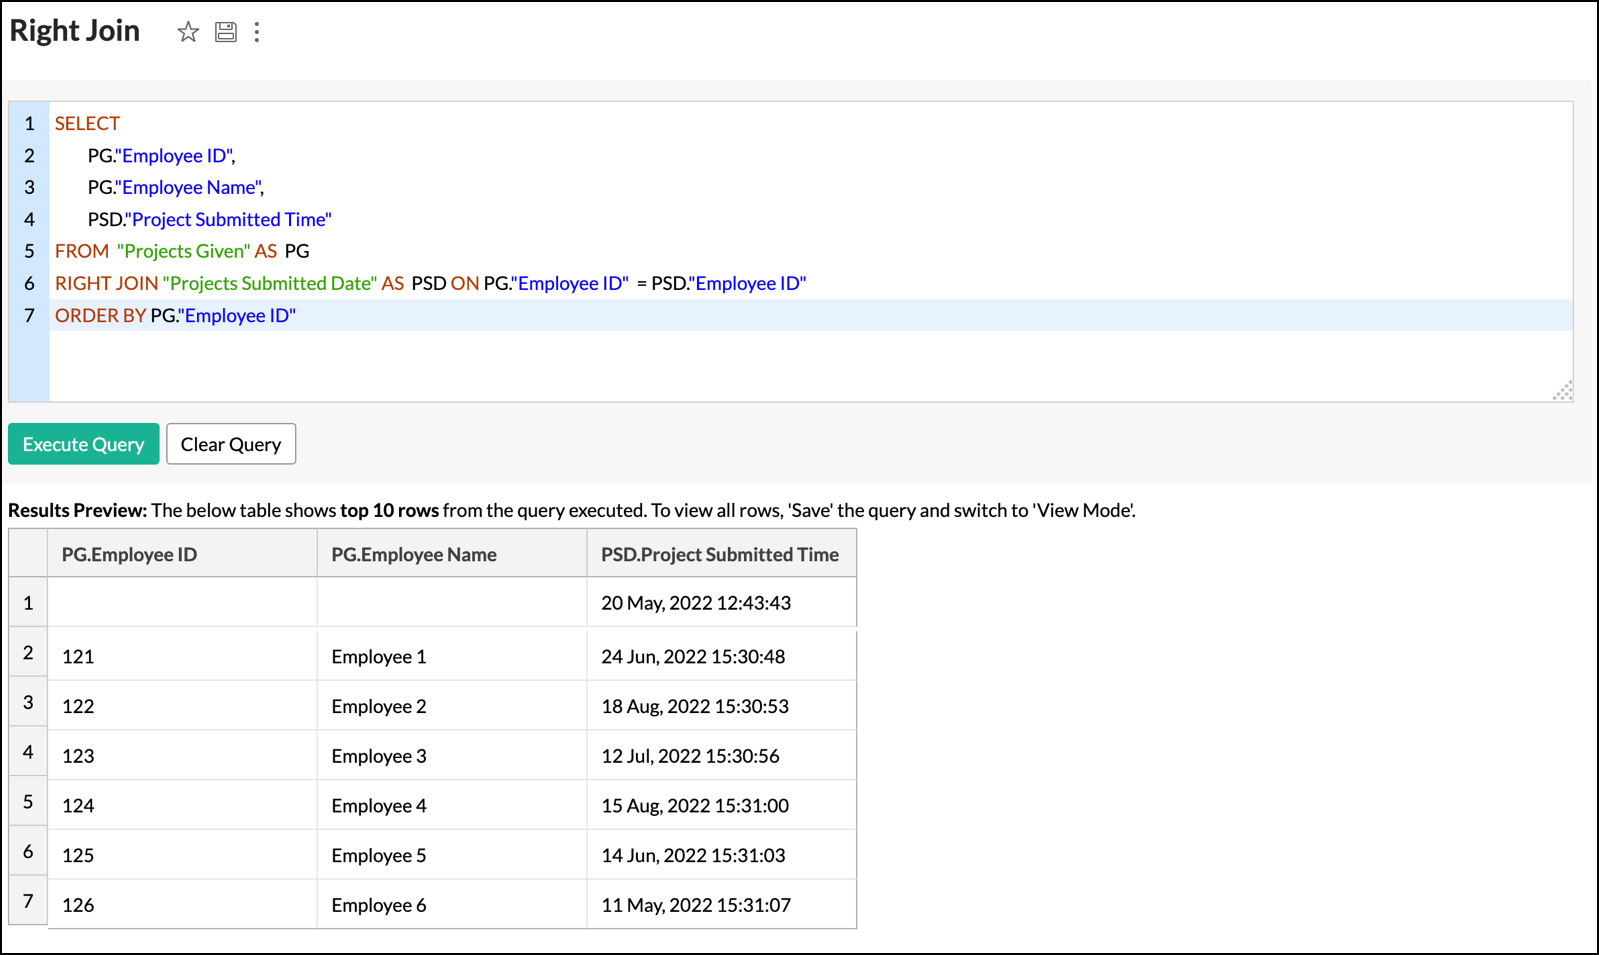Select PSD.Project Submitted Time column header
Screen dimensions: 1599x955
click(722, 554)
